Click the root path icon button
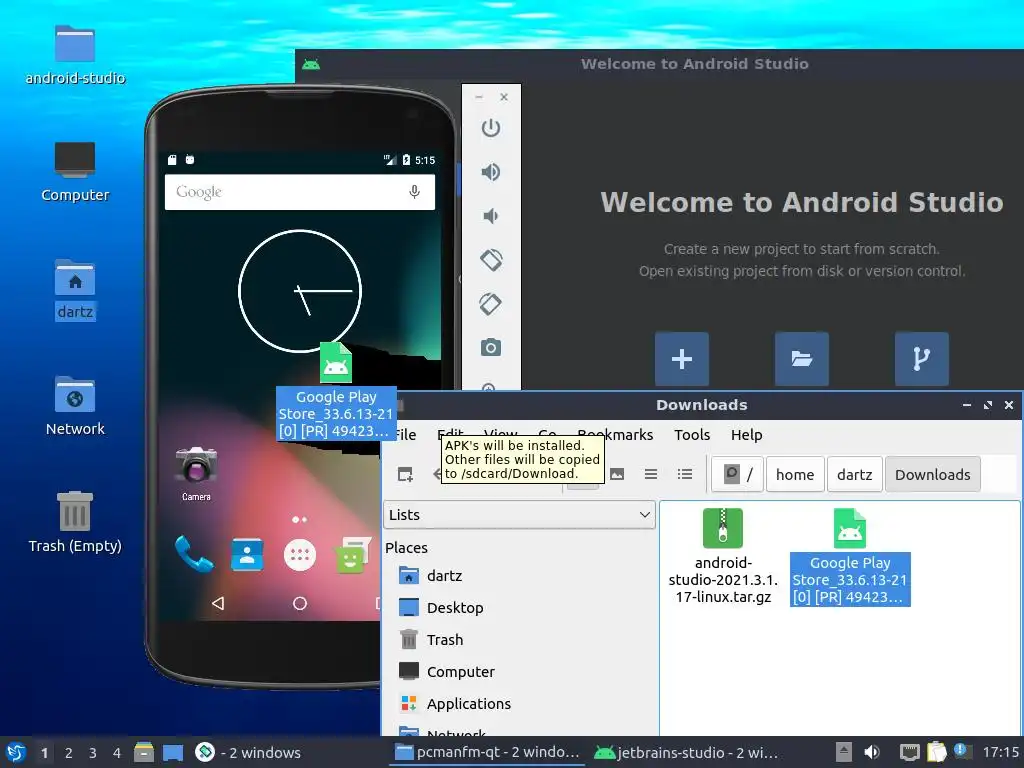 738,474
